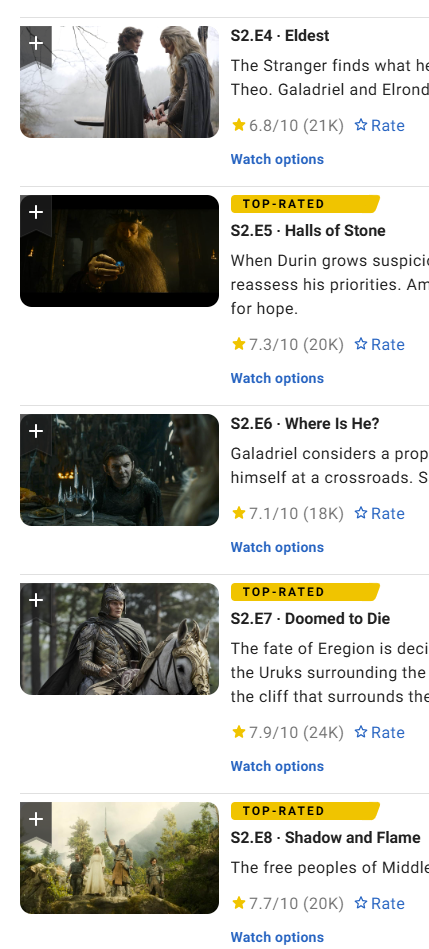Viewport: 429px width, 949px height.
Task: Open Watch options for S2.E4 Eldest
Action: point(277,159)
